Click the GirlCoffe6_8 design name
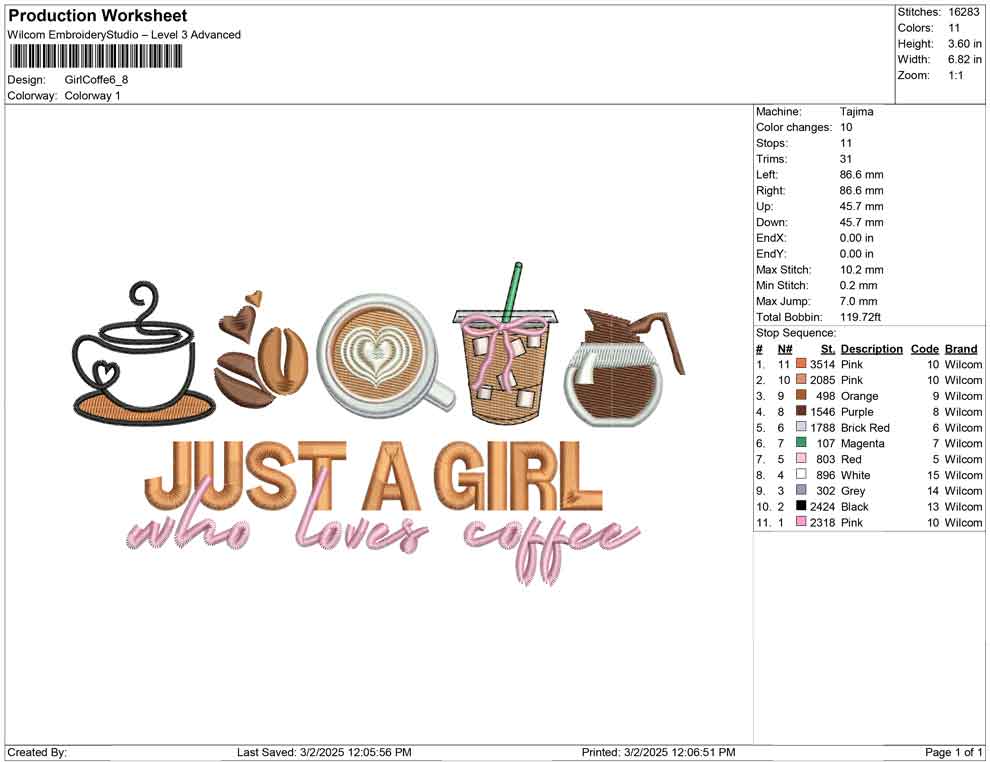This screenshot has height=762, width=990. click(x=95, y=80)
